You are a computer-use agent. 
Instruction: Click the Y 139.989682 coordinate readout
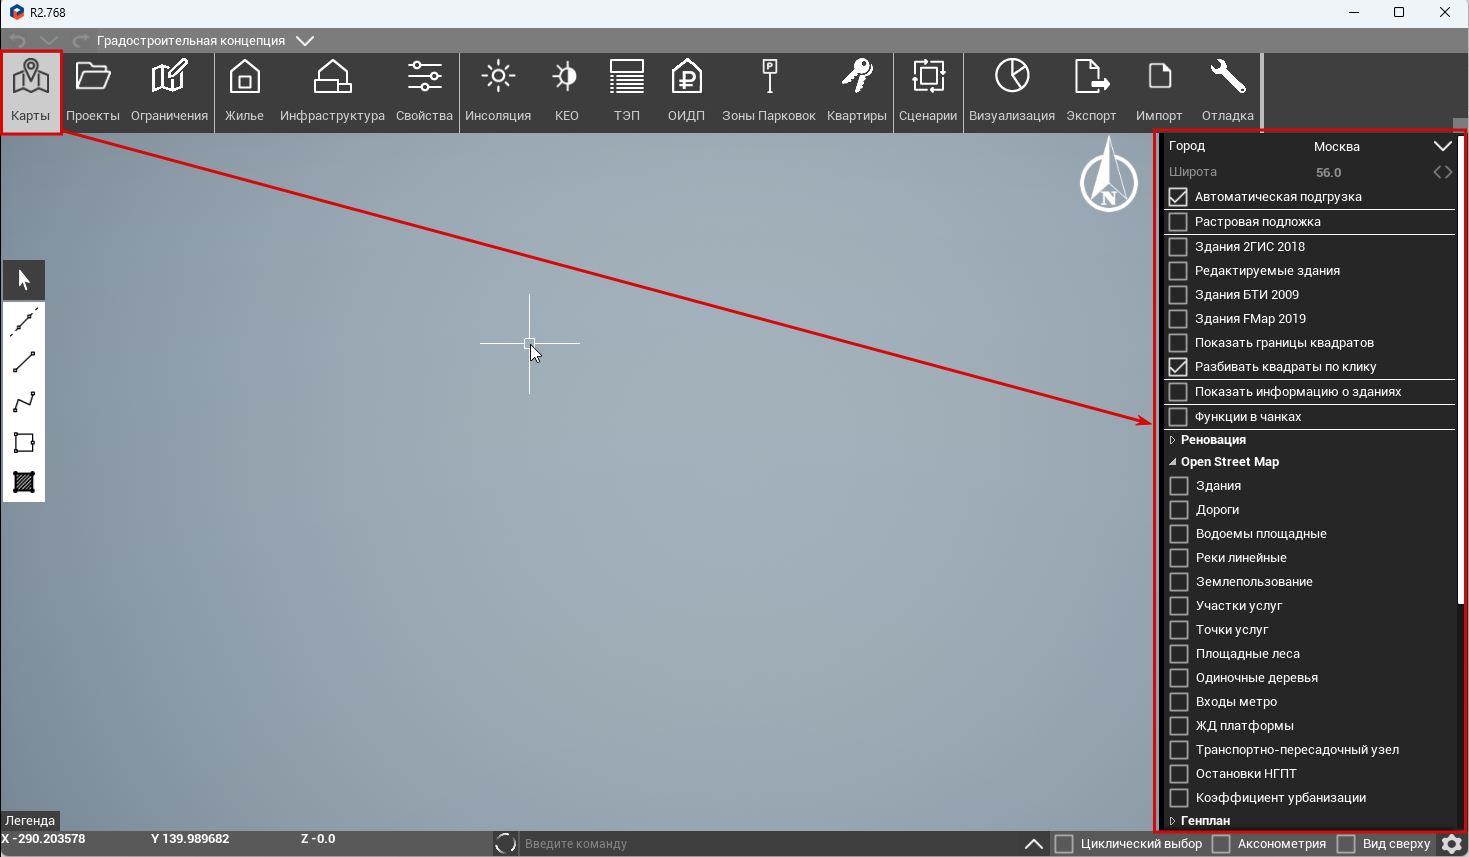[190, 839]
